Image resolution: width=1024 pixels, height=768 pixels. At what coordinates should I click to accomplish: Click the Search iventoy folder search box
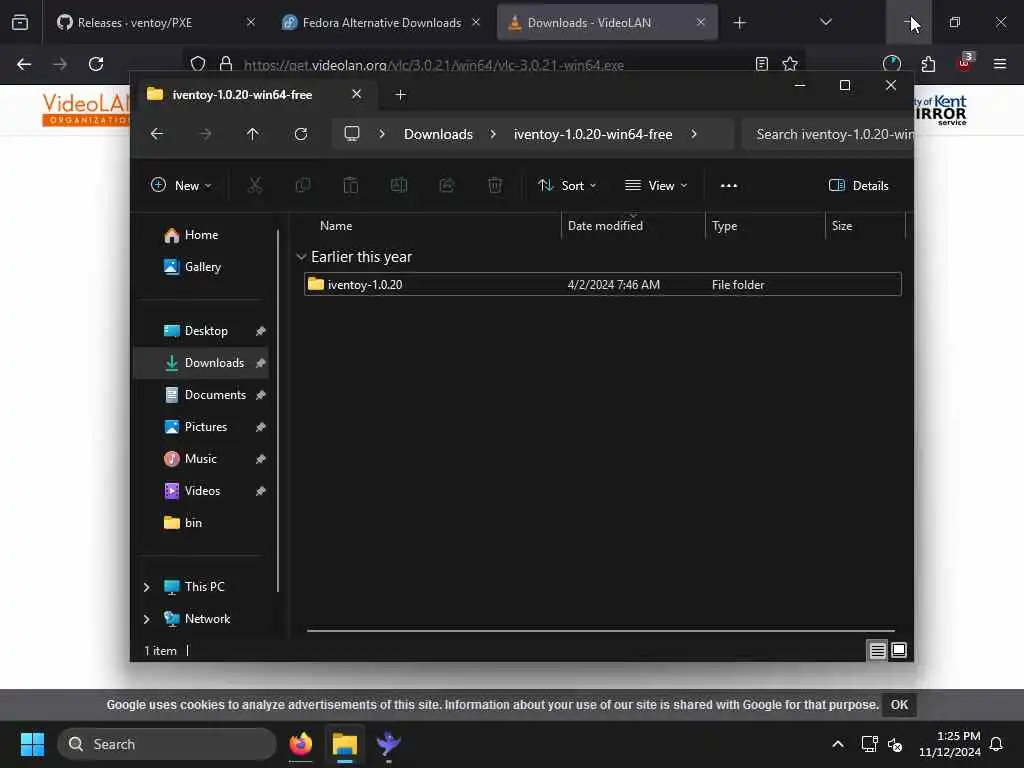pos(827,134)
